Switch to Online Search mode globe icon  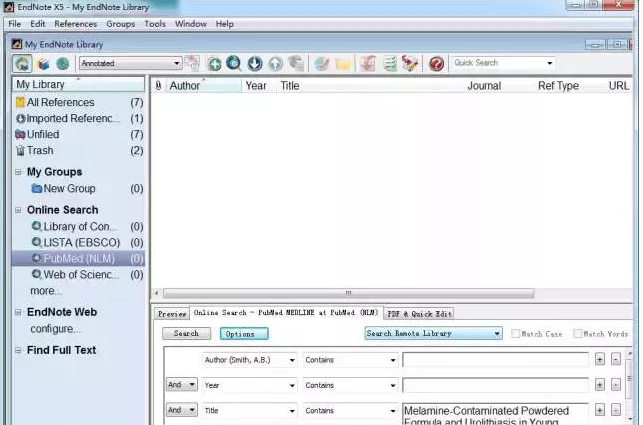click(62, 64)
